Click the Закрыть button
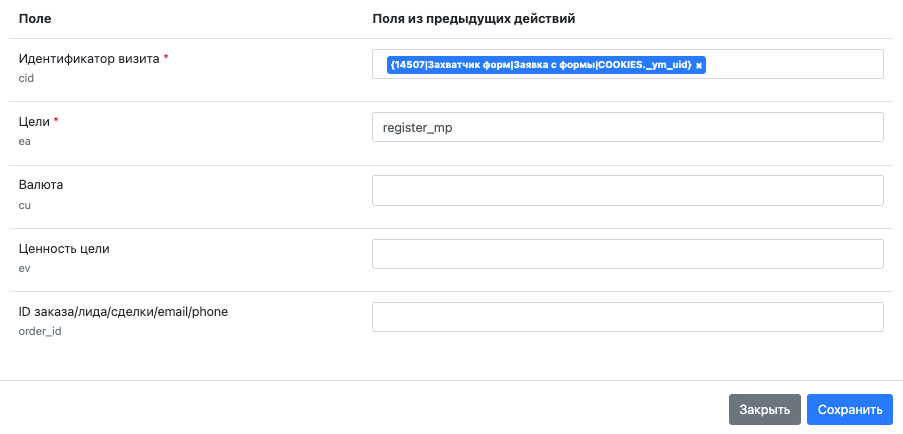903x434 pixels. pos(765,410)
